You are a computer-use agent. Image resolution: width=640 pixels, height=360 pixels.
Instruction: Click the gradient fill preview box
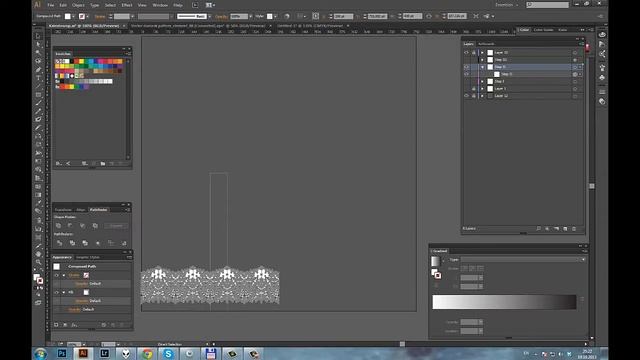(435, 261)
